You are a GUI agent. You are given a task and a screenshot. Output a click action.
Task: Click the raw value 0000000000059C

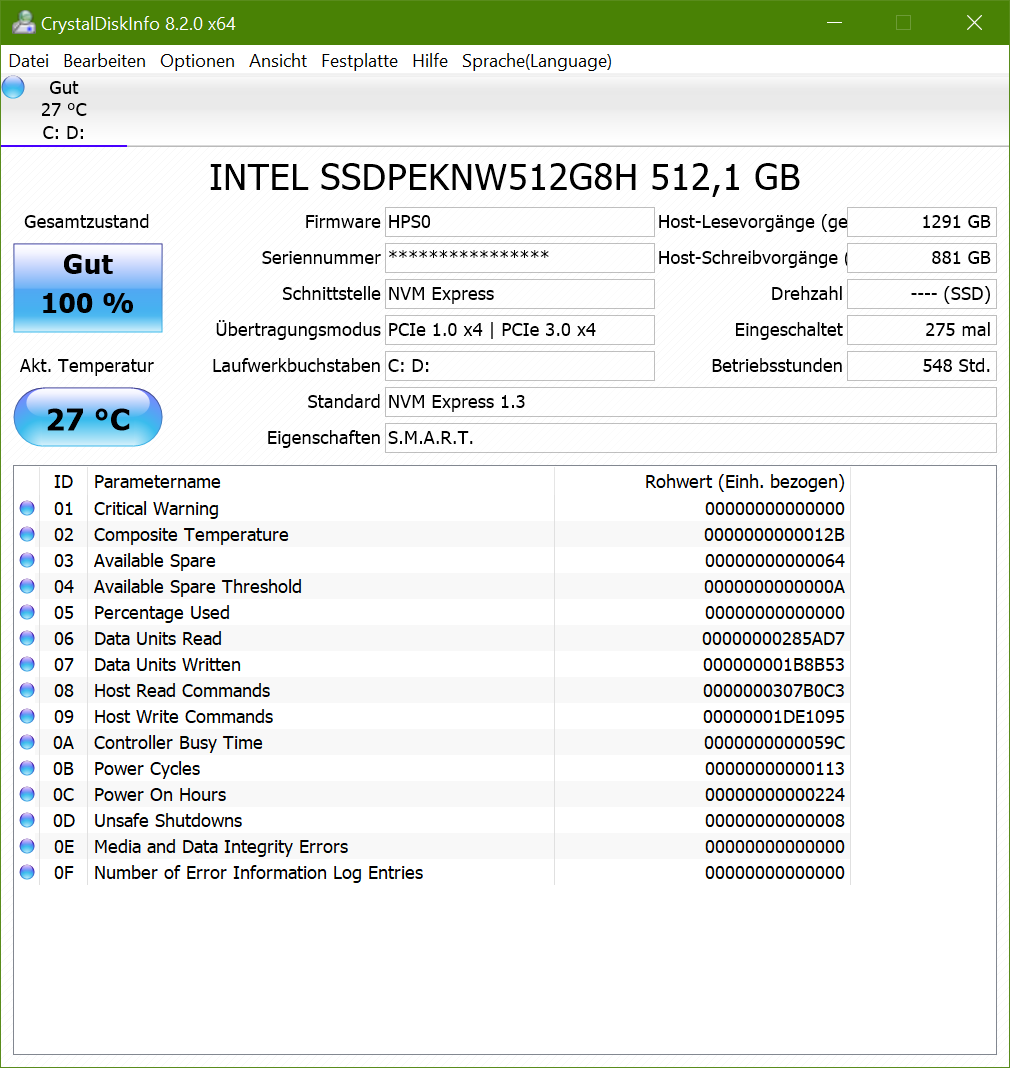774,742
